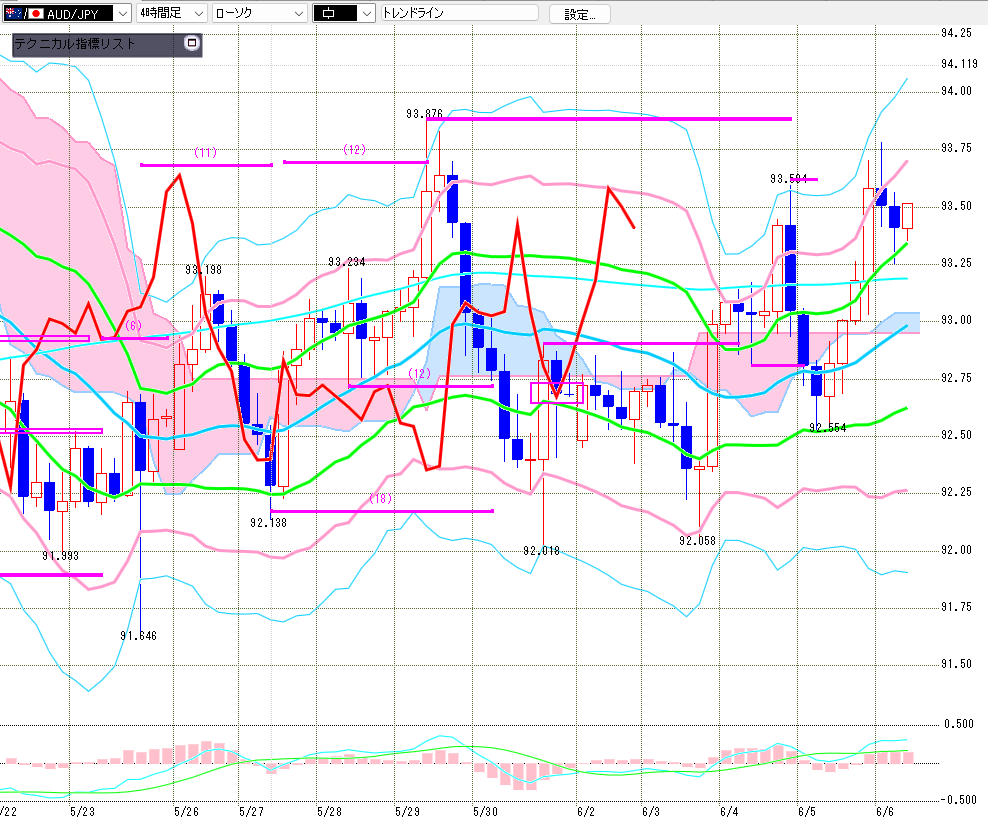Click the 5/26 date label
Image resolution: width=988 pixels, height=818 pixels.
pos(186,812)
